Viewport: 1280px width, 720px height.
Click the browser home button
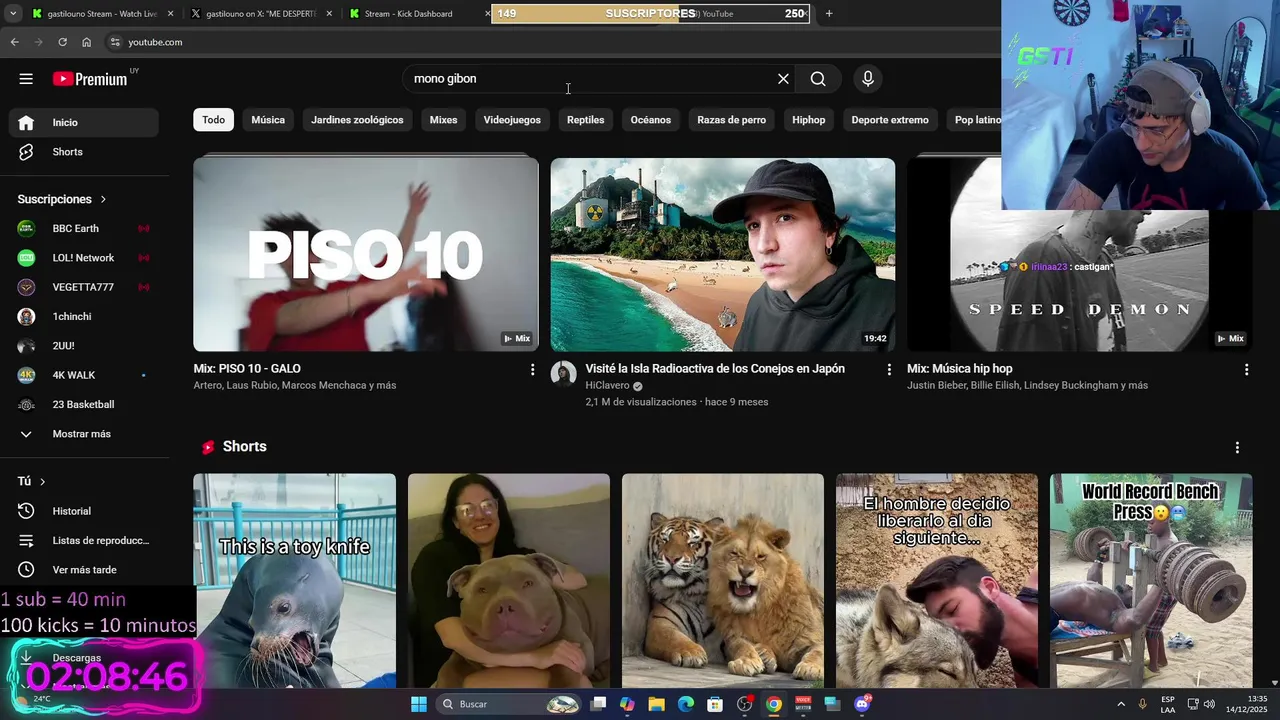pos(86,42)
